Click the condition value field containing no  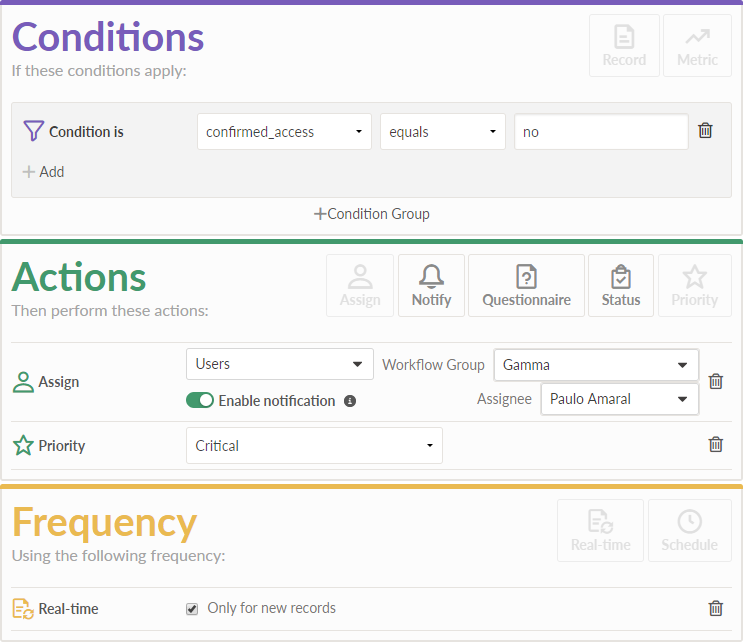(x=600, y=132)
